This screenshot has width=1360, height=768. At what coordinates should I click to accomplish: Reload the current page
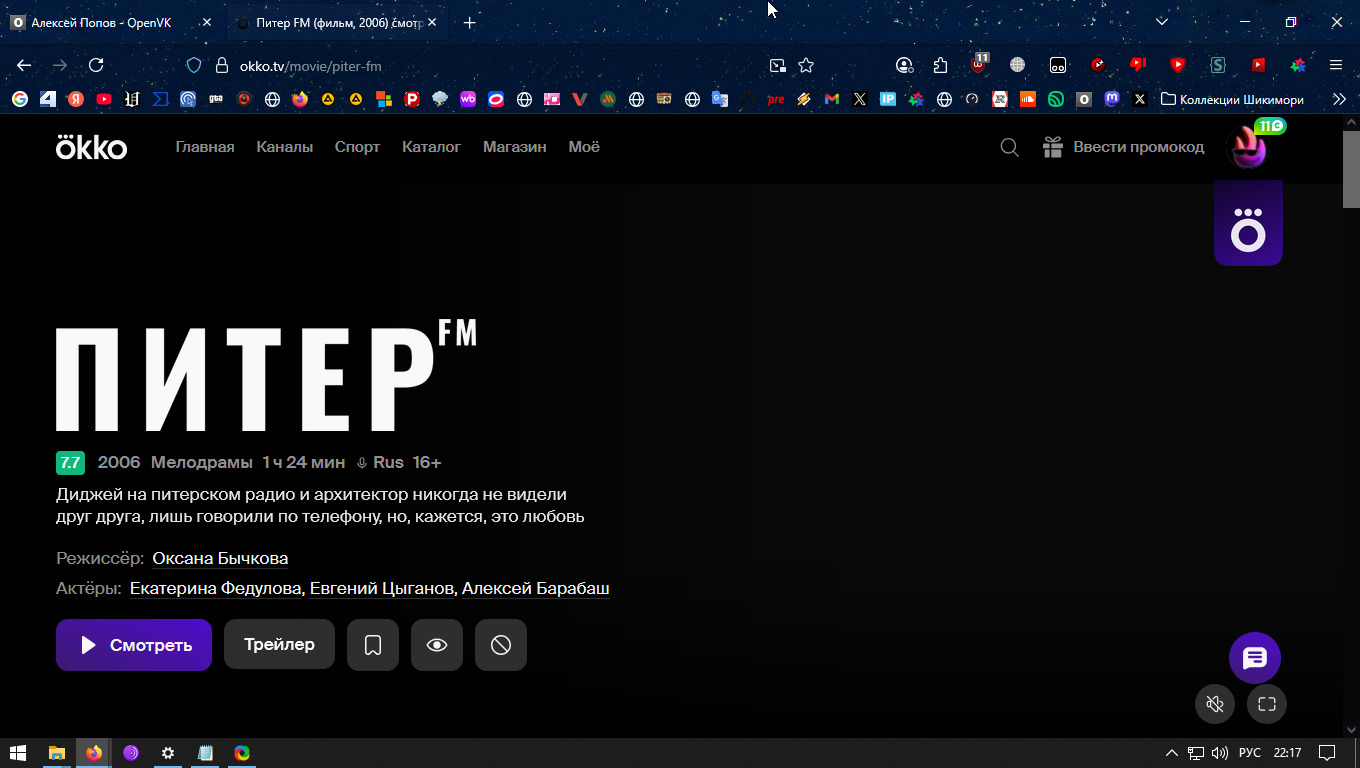[96, 65]
